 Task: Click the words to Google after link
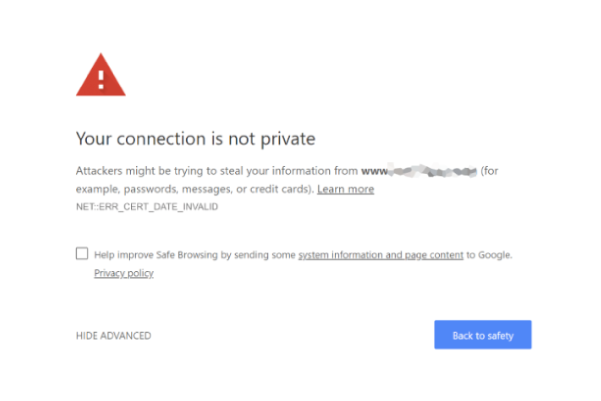489,255
